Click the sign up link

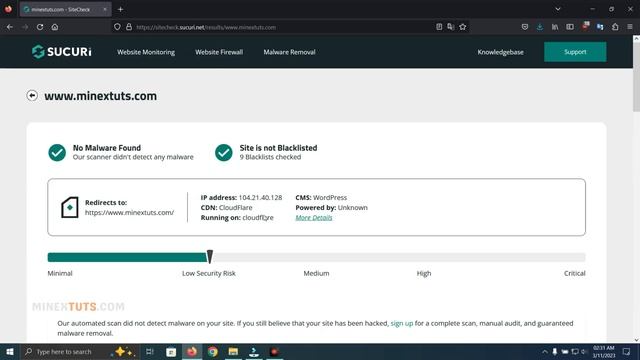pos(402,323)
